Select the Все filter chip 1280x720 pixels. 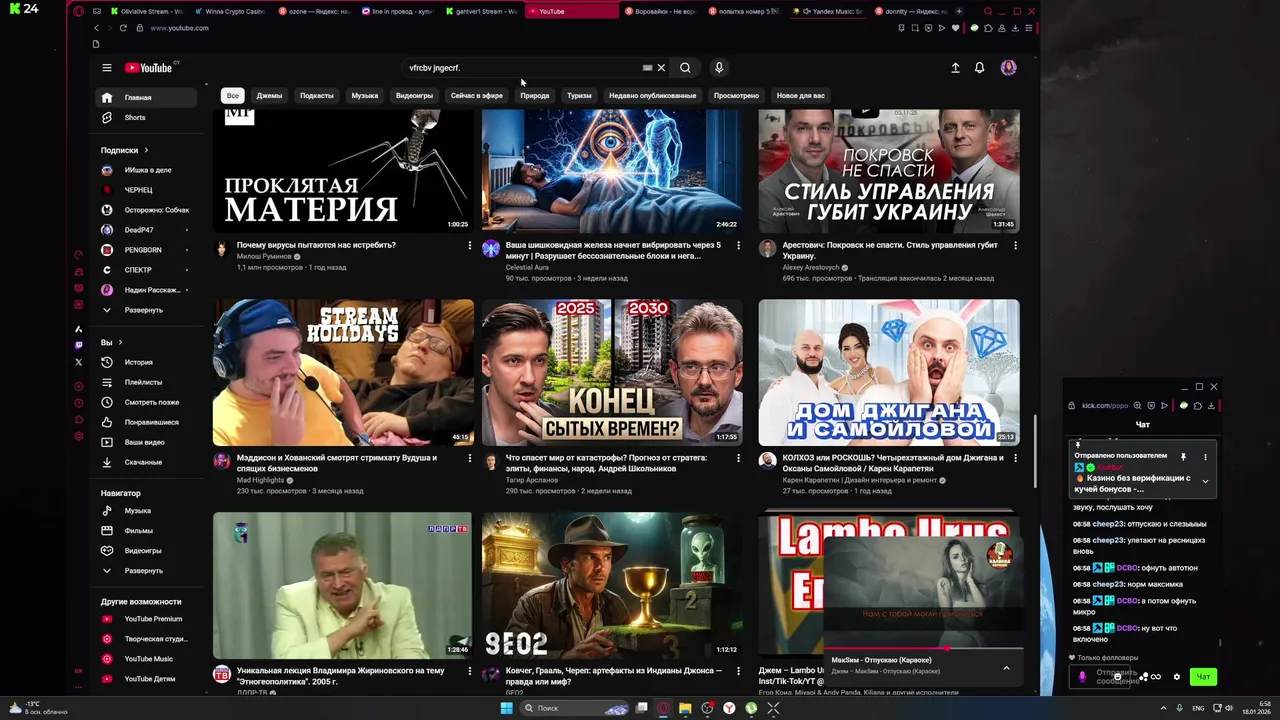tap(232, 96)
